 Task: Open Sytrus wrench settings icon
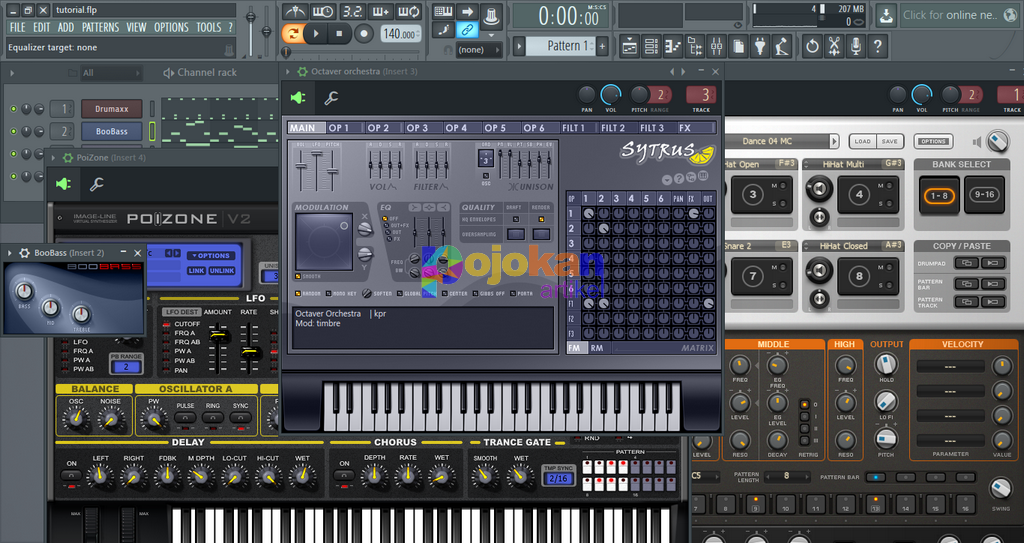click(x=331, y=98)
